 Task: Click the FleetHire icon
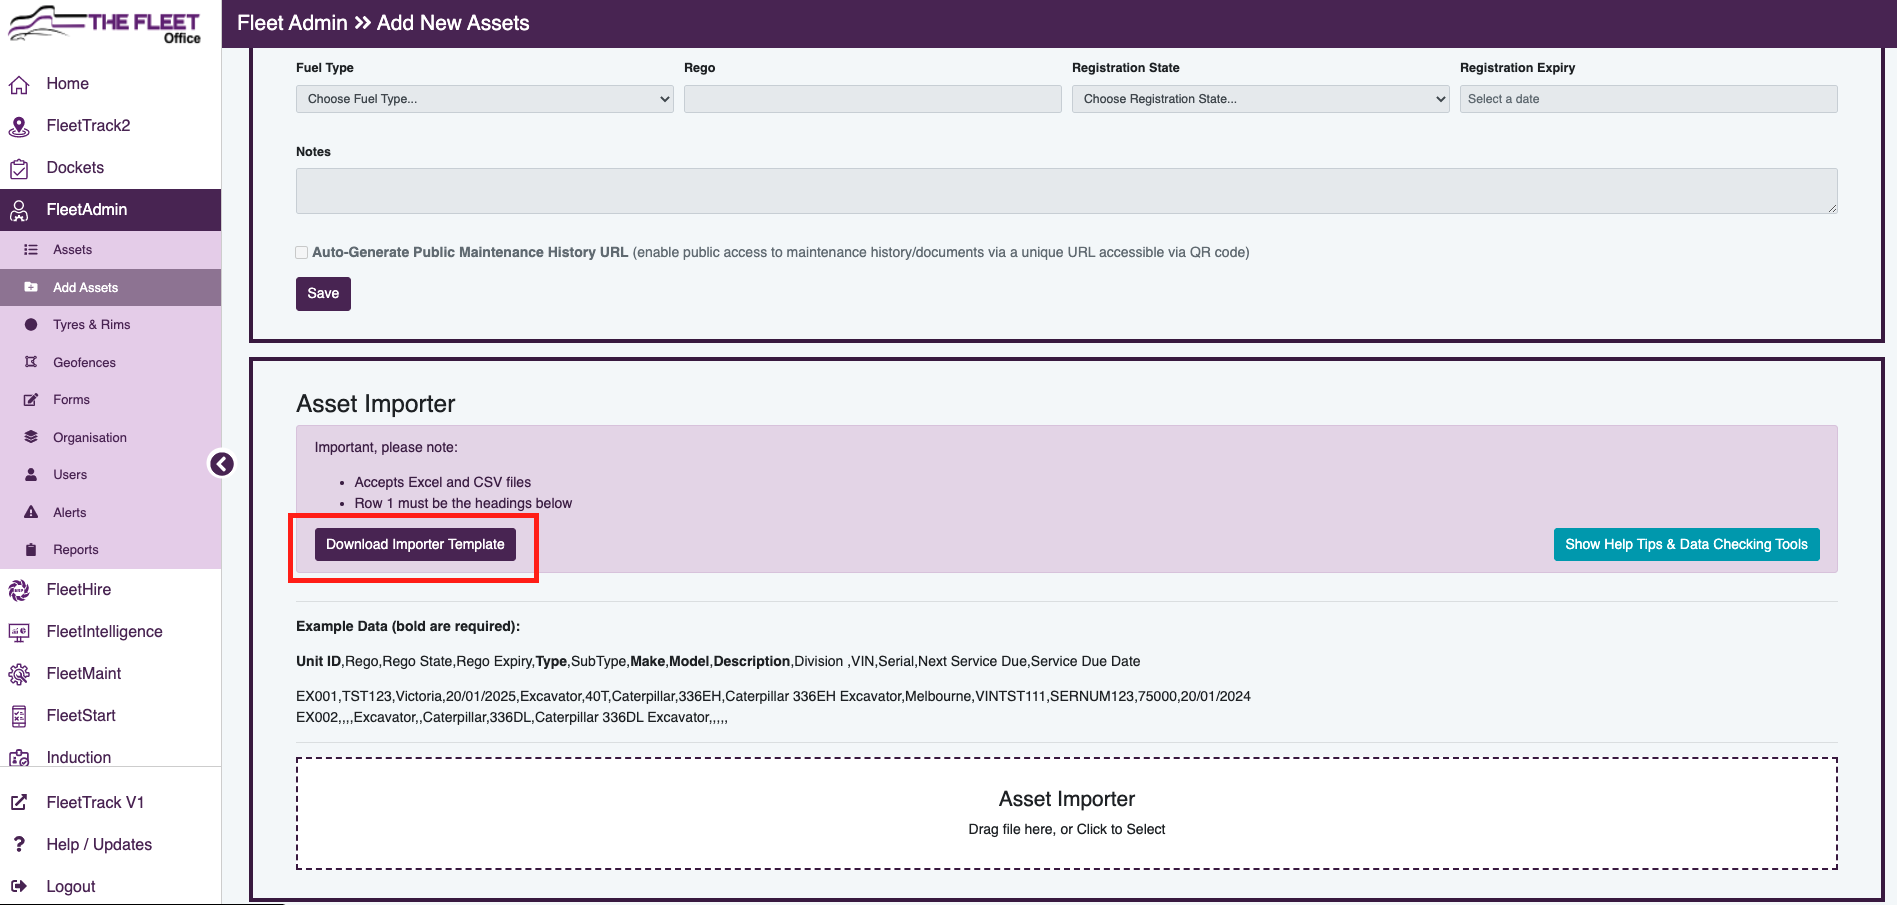19,591
